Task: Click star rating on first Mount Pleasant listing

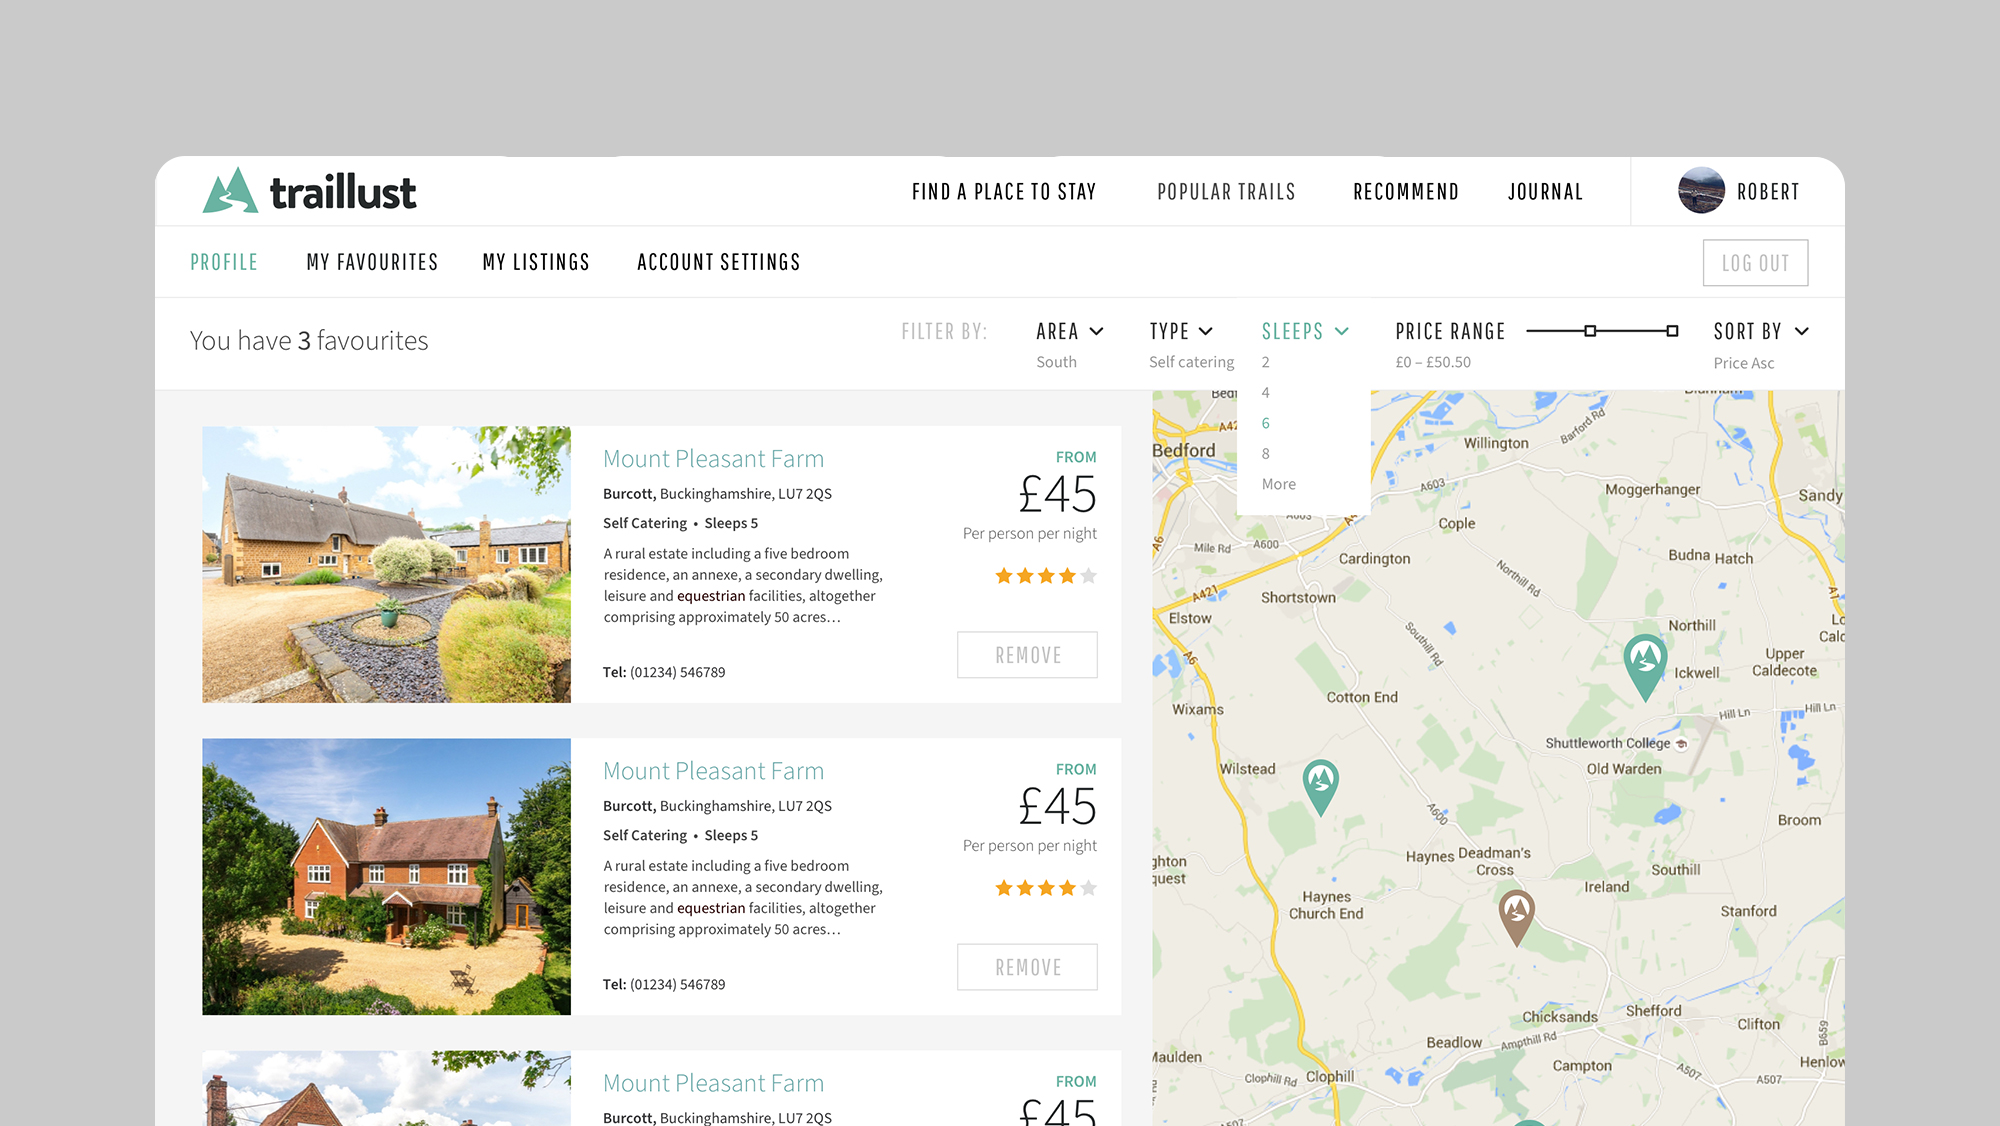Action: 1046,576
